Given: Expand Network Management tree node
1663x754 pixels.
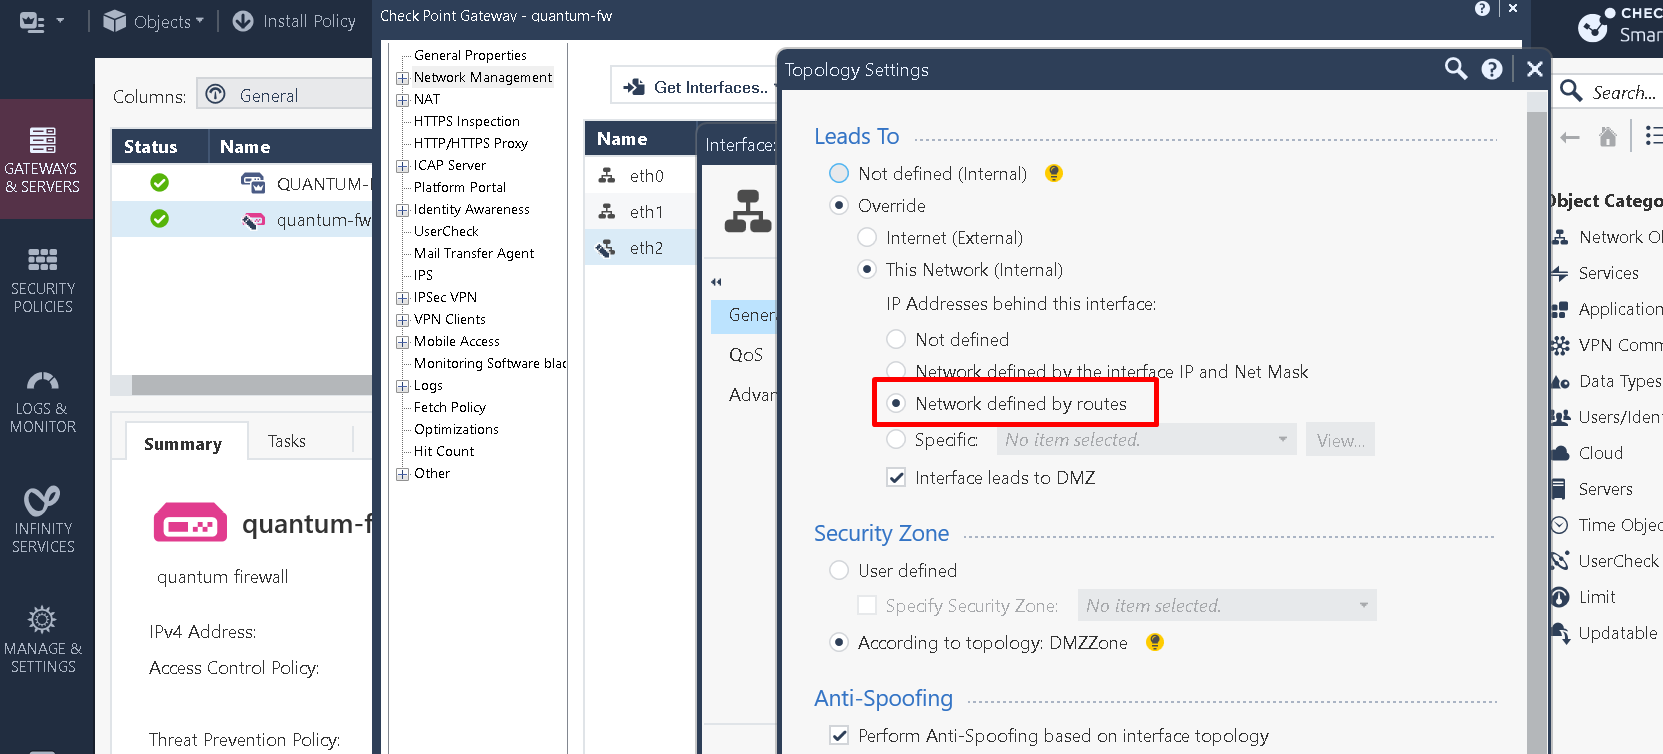Looking at the screenshot, I should point(402,78).
